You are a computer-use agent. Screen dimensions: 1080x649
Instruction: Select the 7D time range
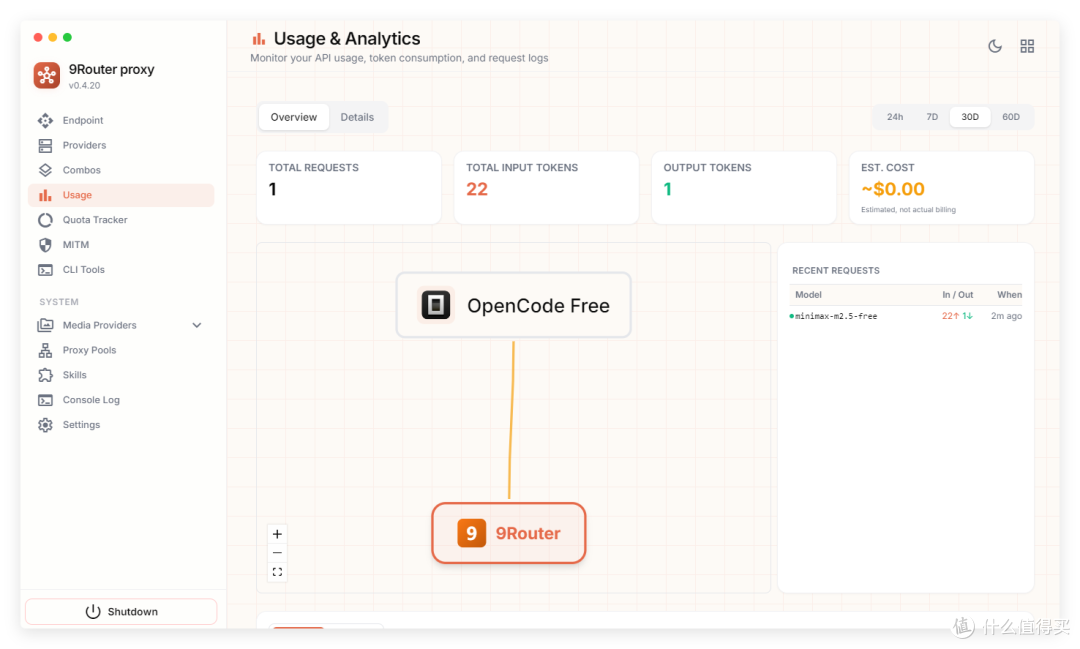[932, 117]
